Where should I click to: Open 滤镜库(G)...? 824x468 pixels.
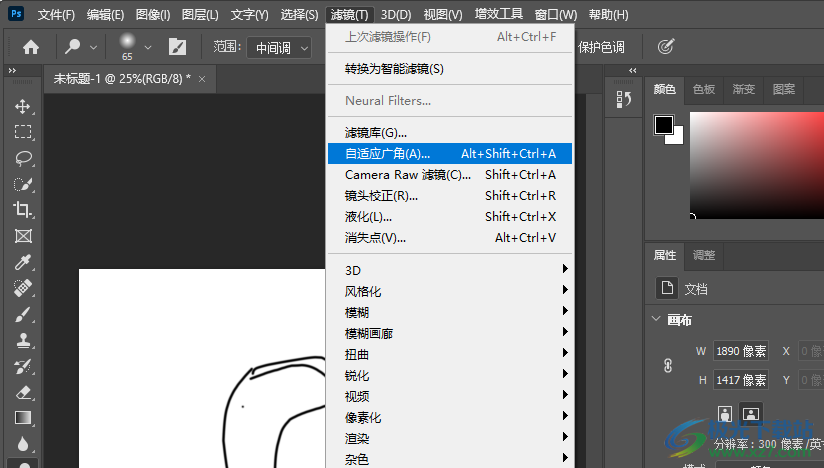(450, 132)
